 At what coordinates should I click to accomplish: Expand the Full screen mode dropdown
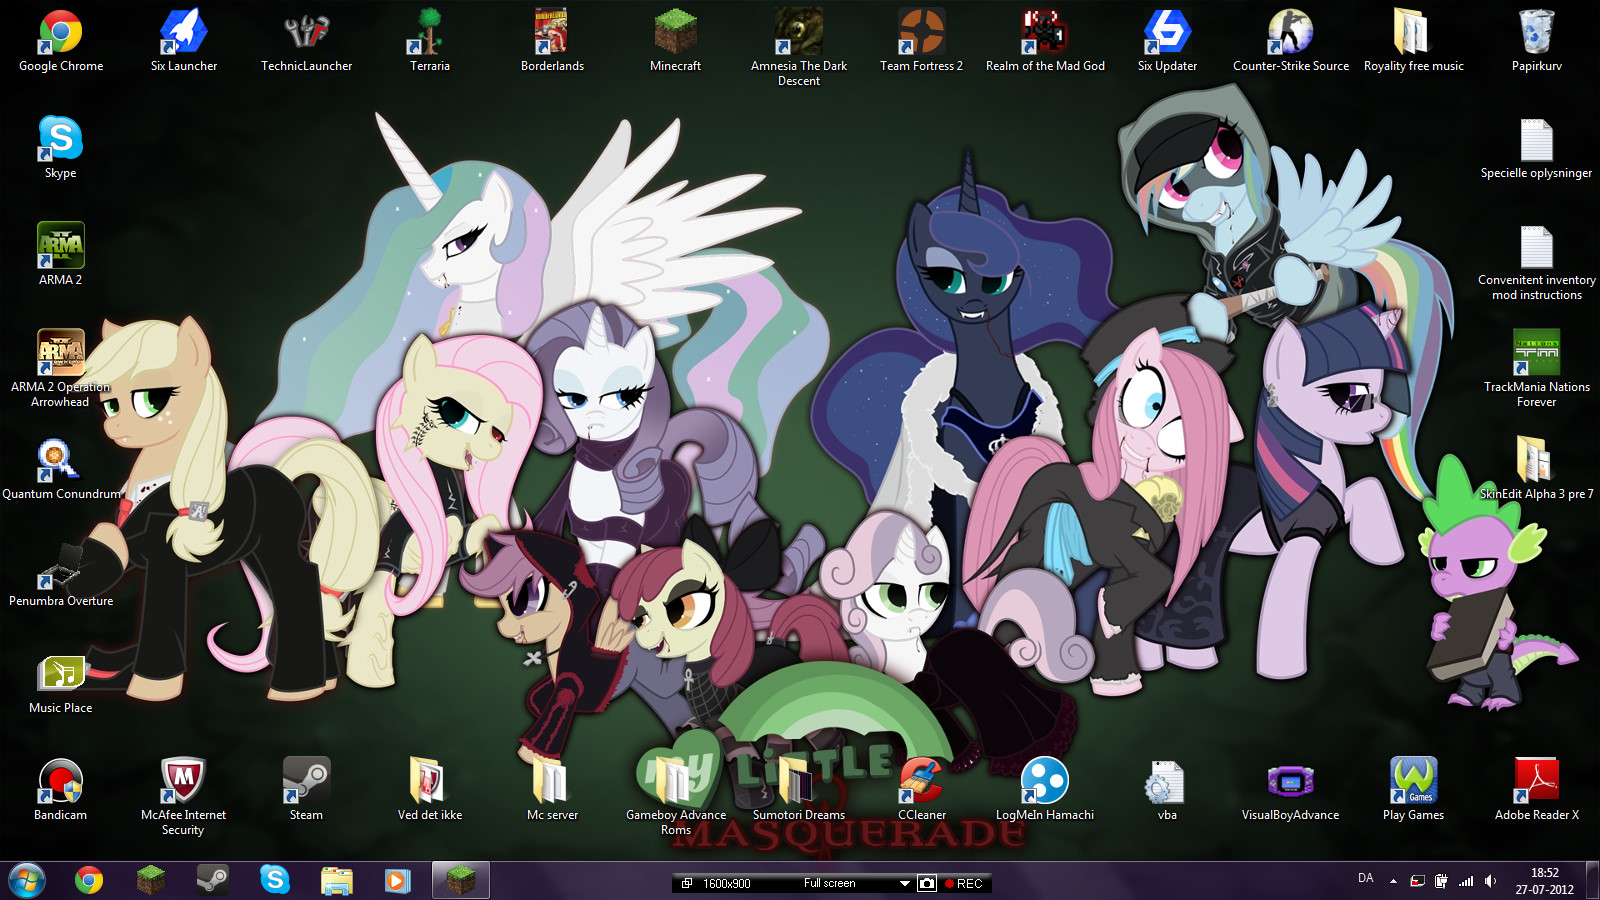tap(904, 884)
